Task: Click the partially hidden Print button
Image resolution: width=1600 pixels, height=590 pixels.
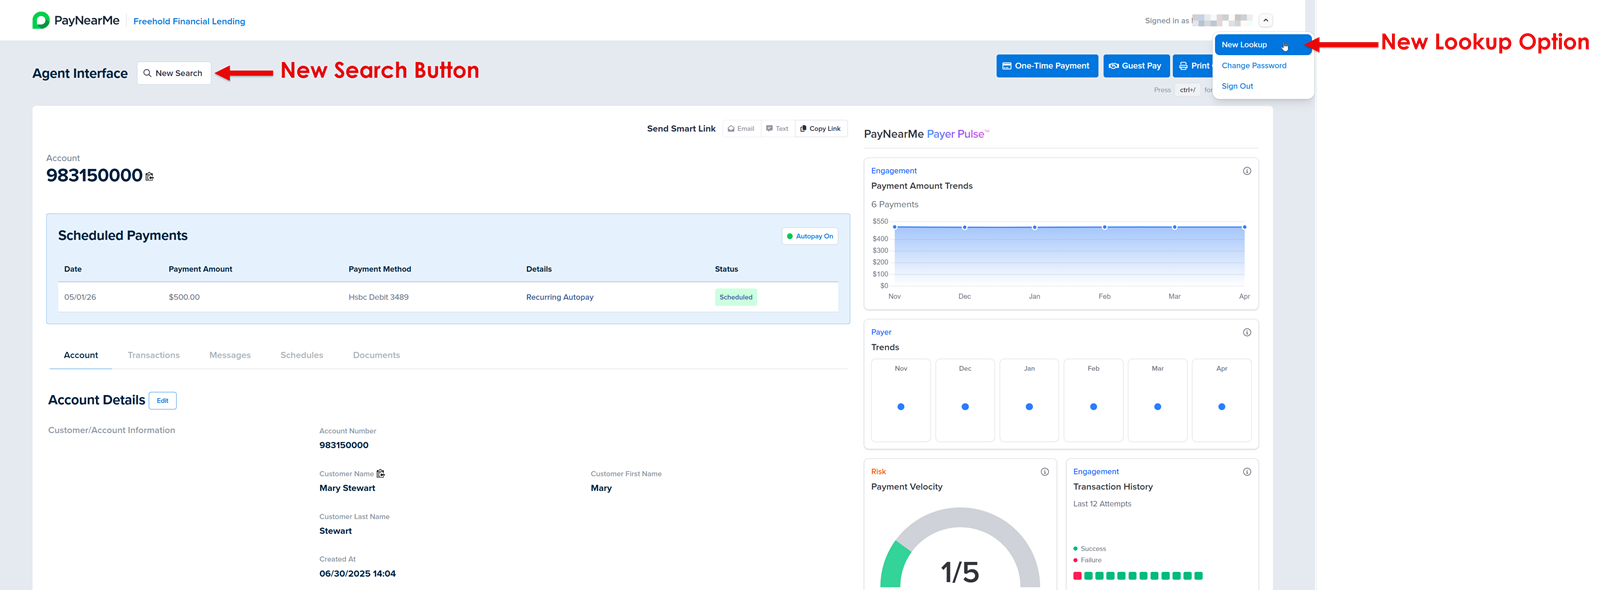Action: (1193, 66)
